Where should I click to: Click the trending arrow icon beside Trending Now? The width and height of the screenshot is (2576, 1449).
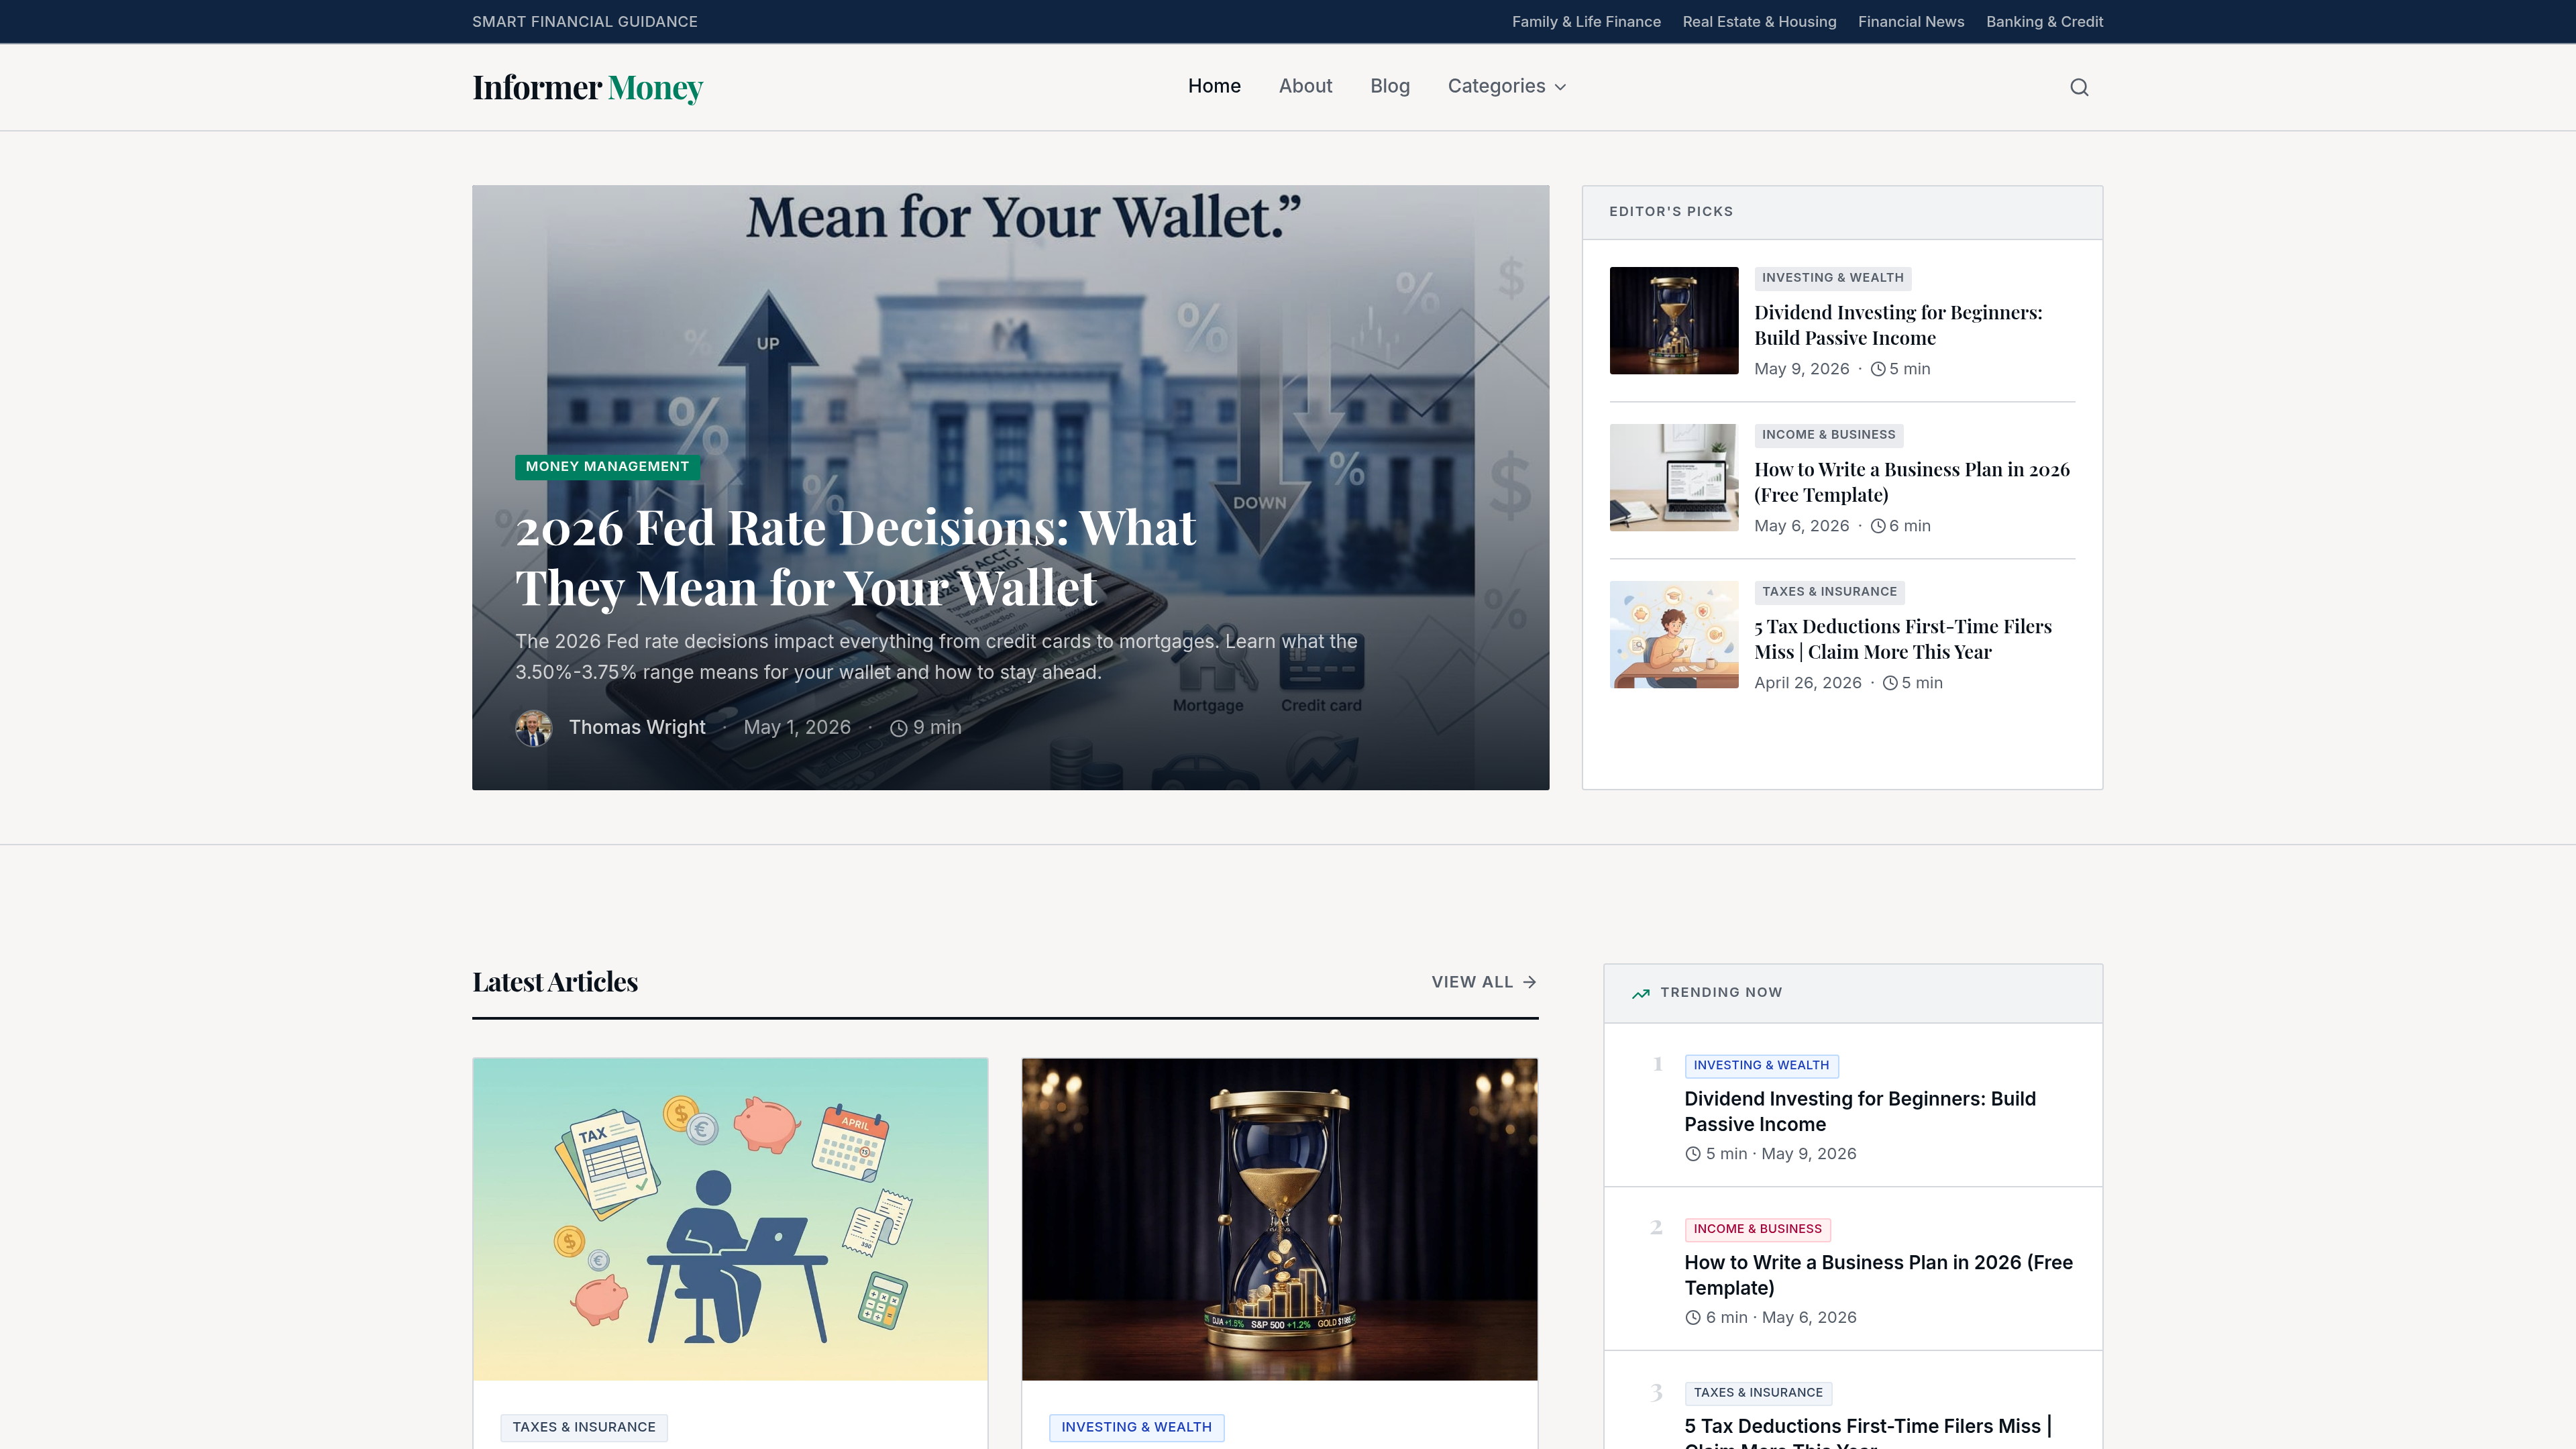1641,993
